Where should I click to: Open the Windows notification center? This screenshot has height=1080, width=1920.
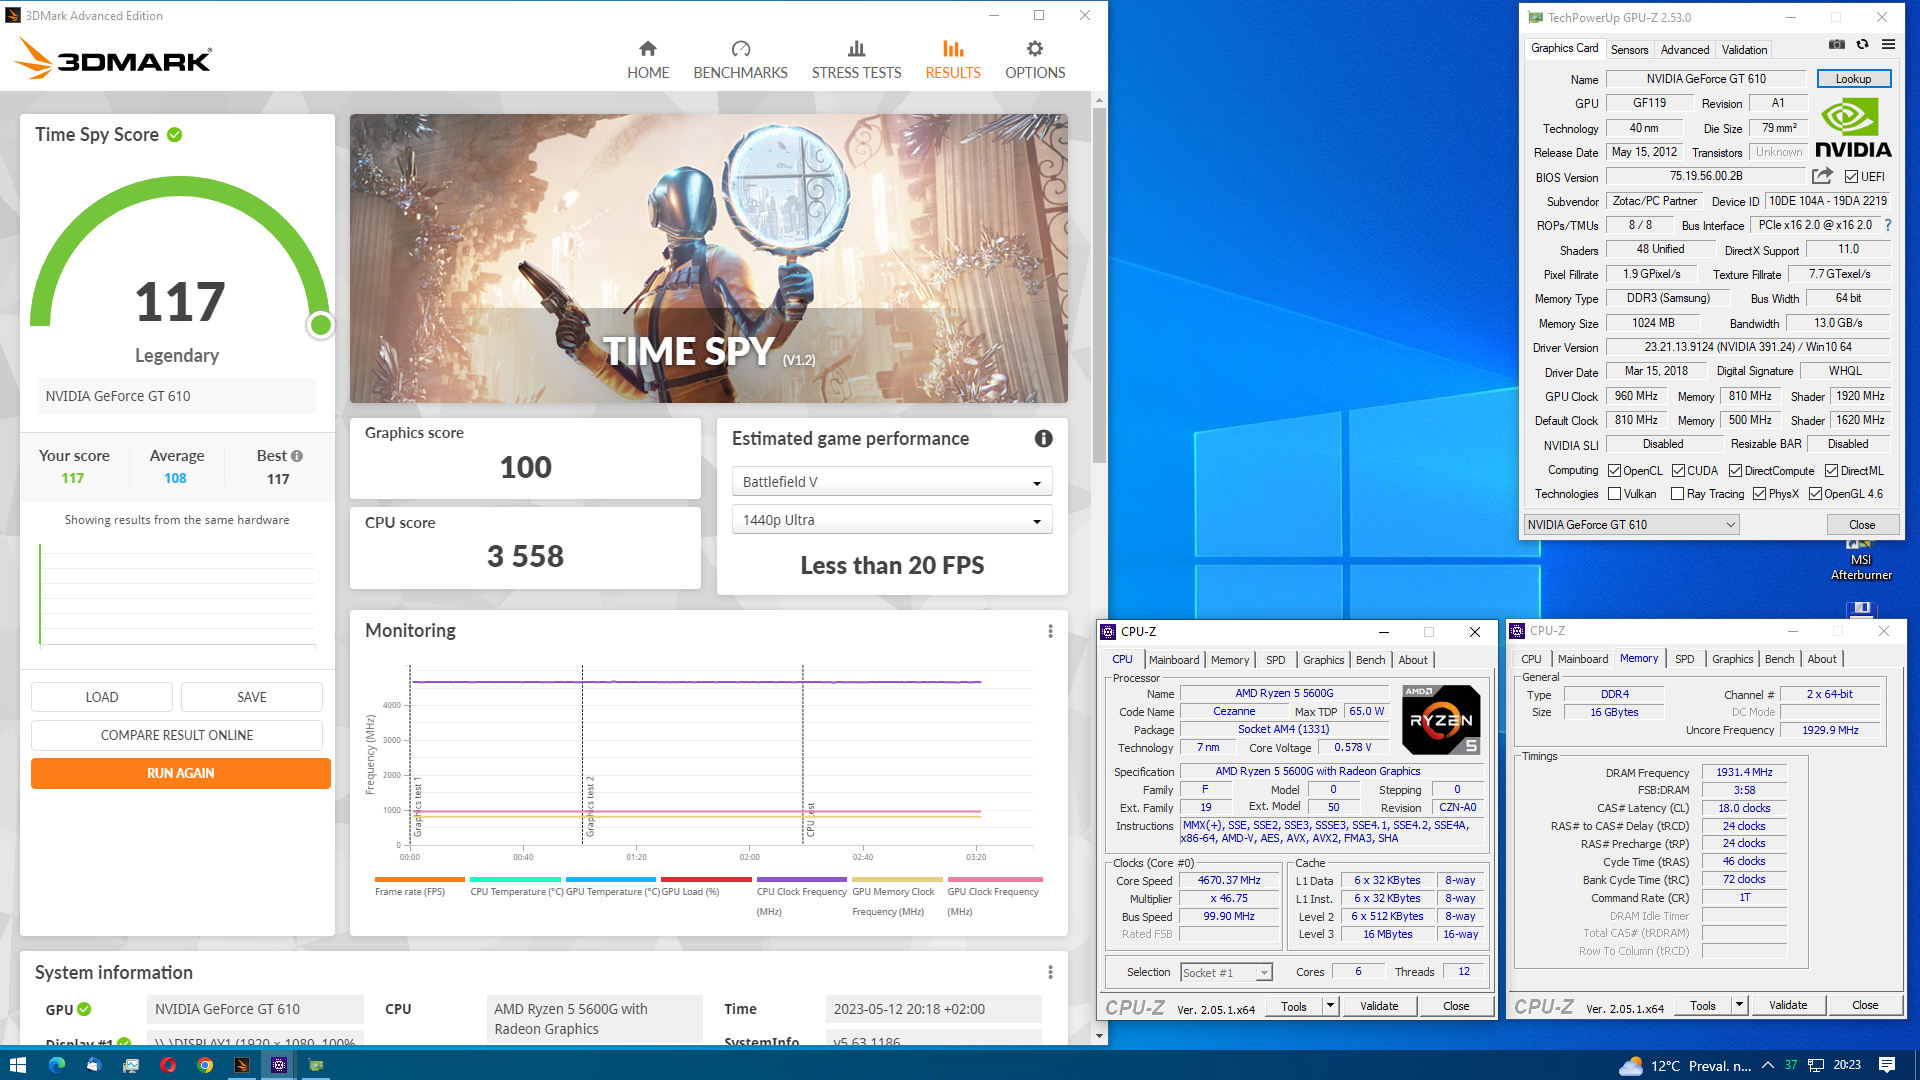click(1887, 1065)
